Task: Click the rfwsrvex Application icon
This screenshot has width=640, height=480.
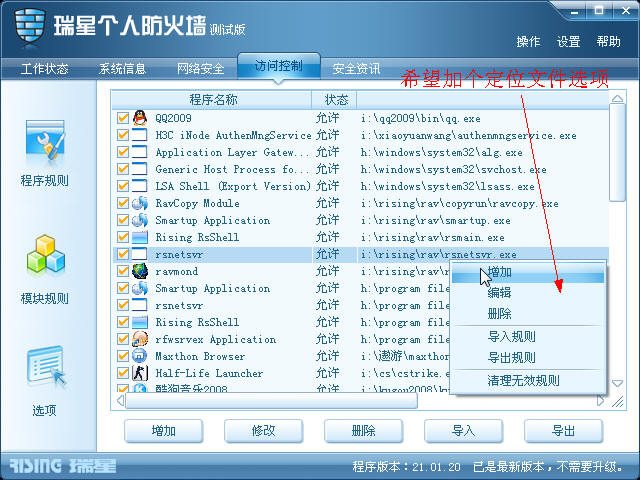Action: 140,339
